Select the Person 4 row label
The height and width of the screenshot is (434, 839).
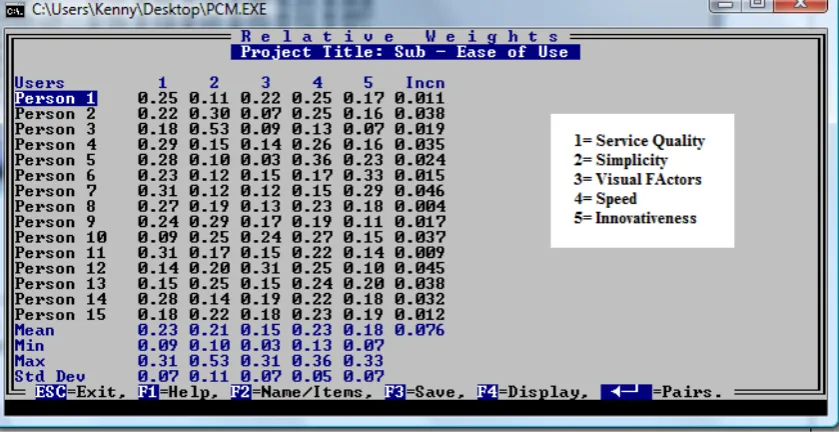click(55, 145)
